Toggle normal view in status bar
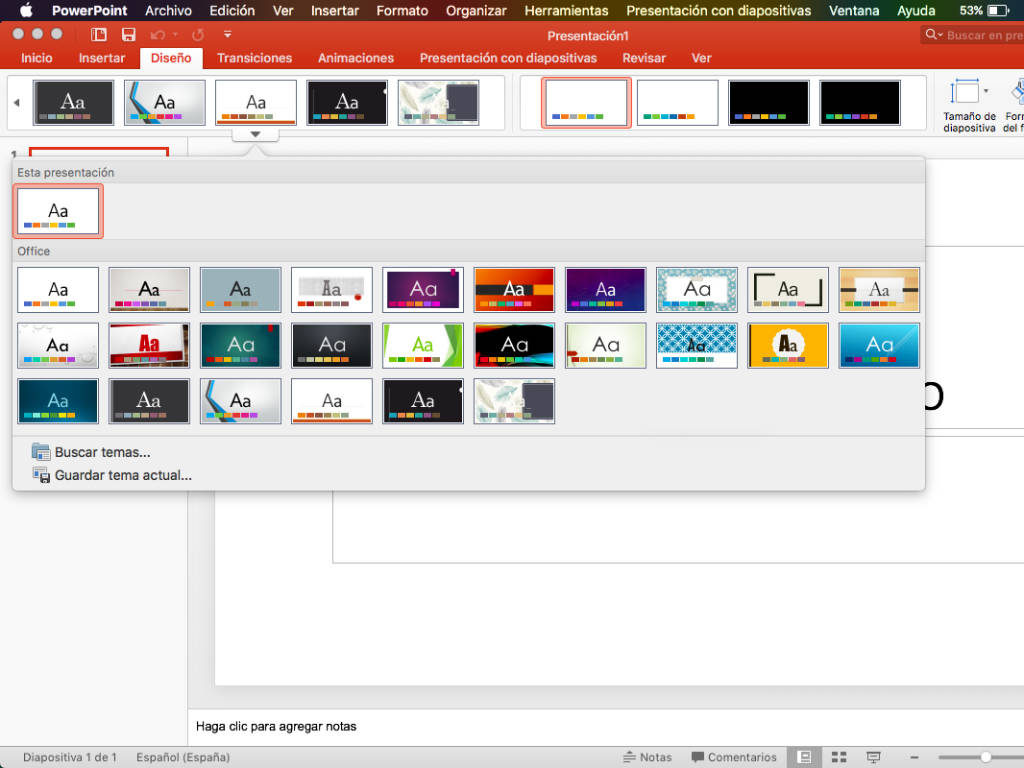The height and width of the screenshot is (768, 1024). pyautogui.click(x=803, y=757)
